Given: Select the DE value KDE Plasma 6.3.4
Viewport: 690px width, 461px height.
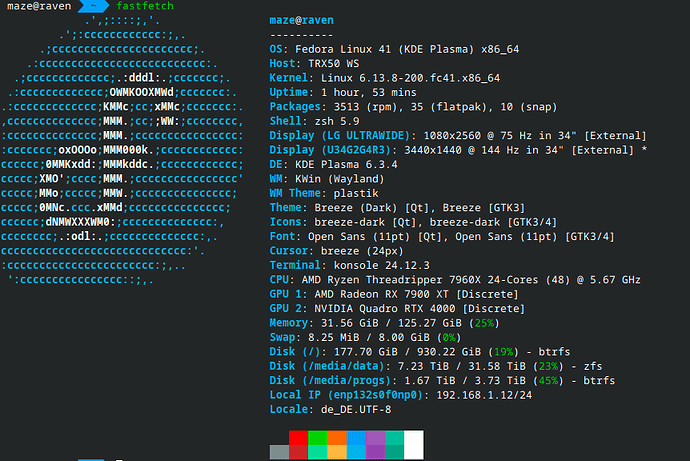Looking at the screenshot, I should click(x=346, y=165).
